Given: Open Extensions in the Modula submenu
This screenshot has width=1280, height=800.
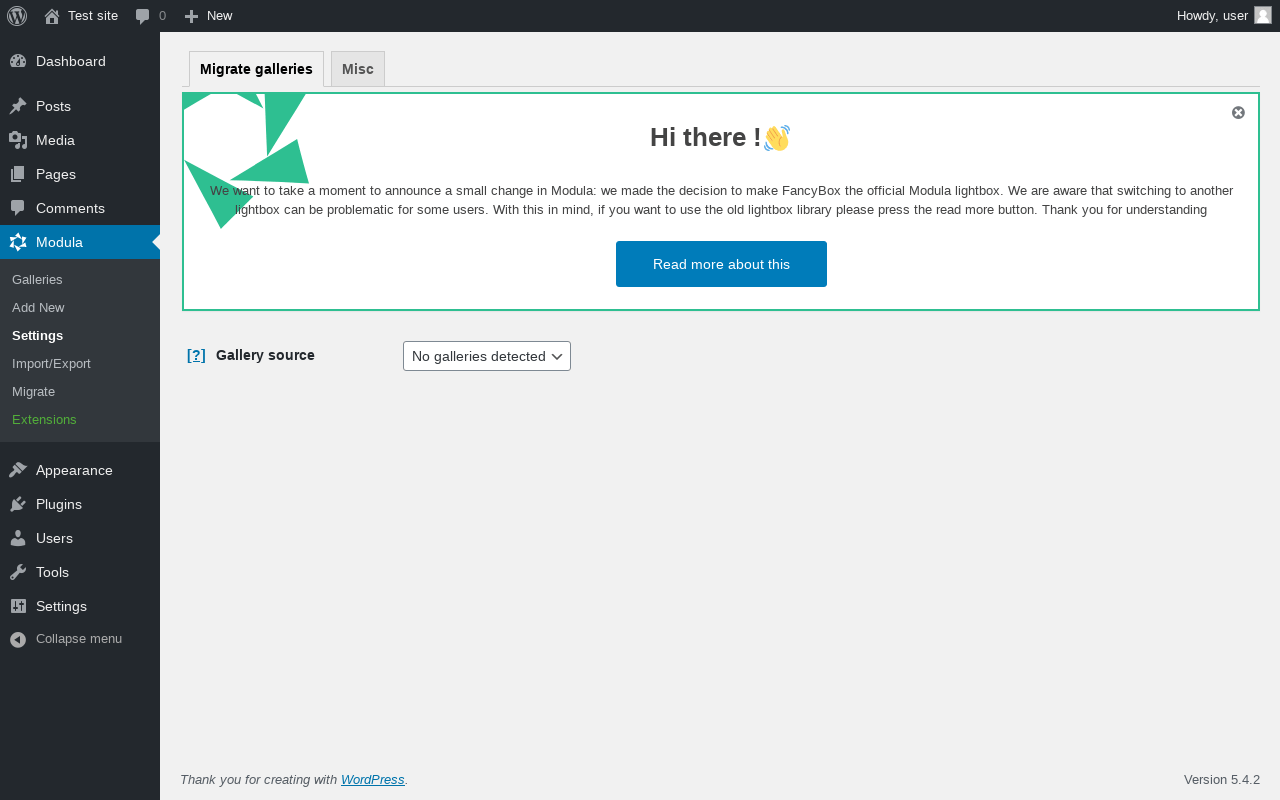Looking at the screenshot, I should coord(44,419).
